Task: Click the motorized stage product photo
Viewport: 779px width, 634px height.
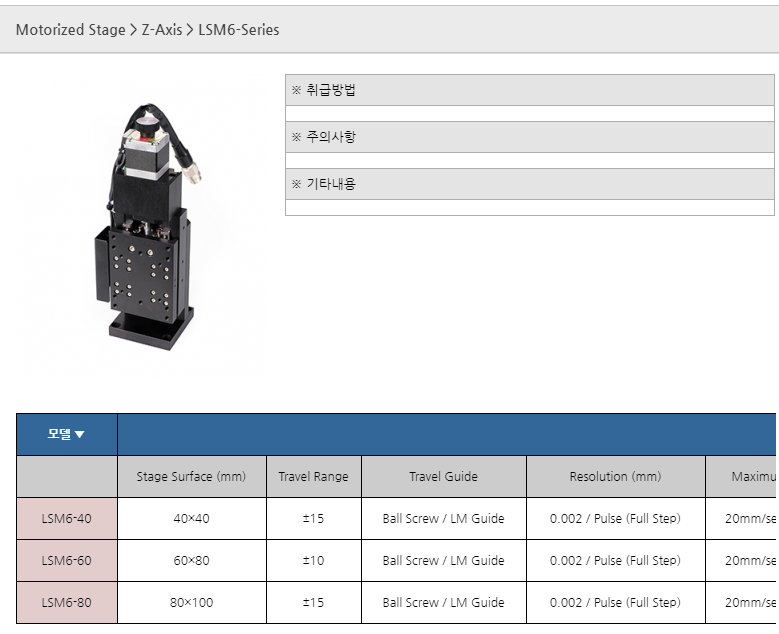Action: (142, 228)
